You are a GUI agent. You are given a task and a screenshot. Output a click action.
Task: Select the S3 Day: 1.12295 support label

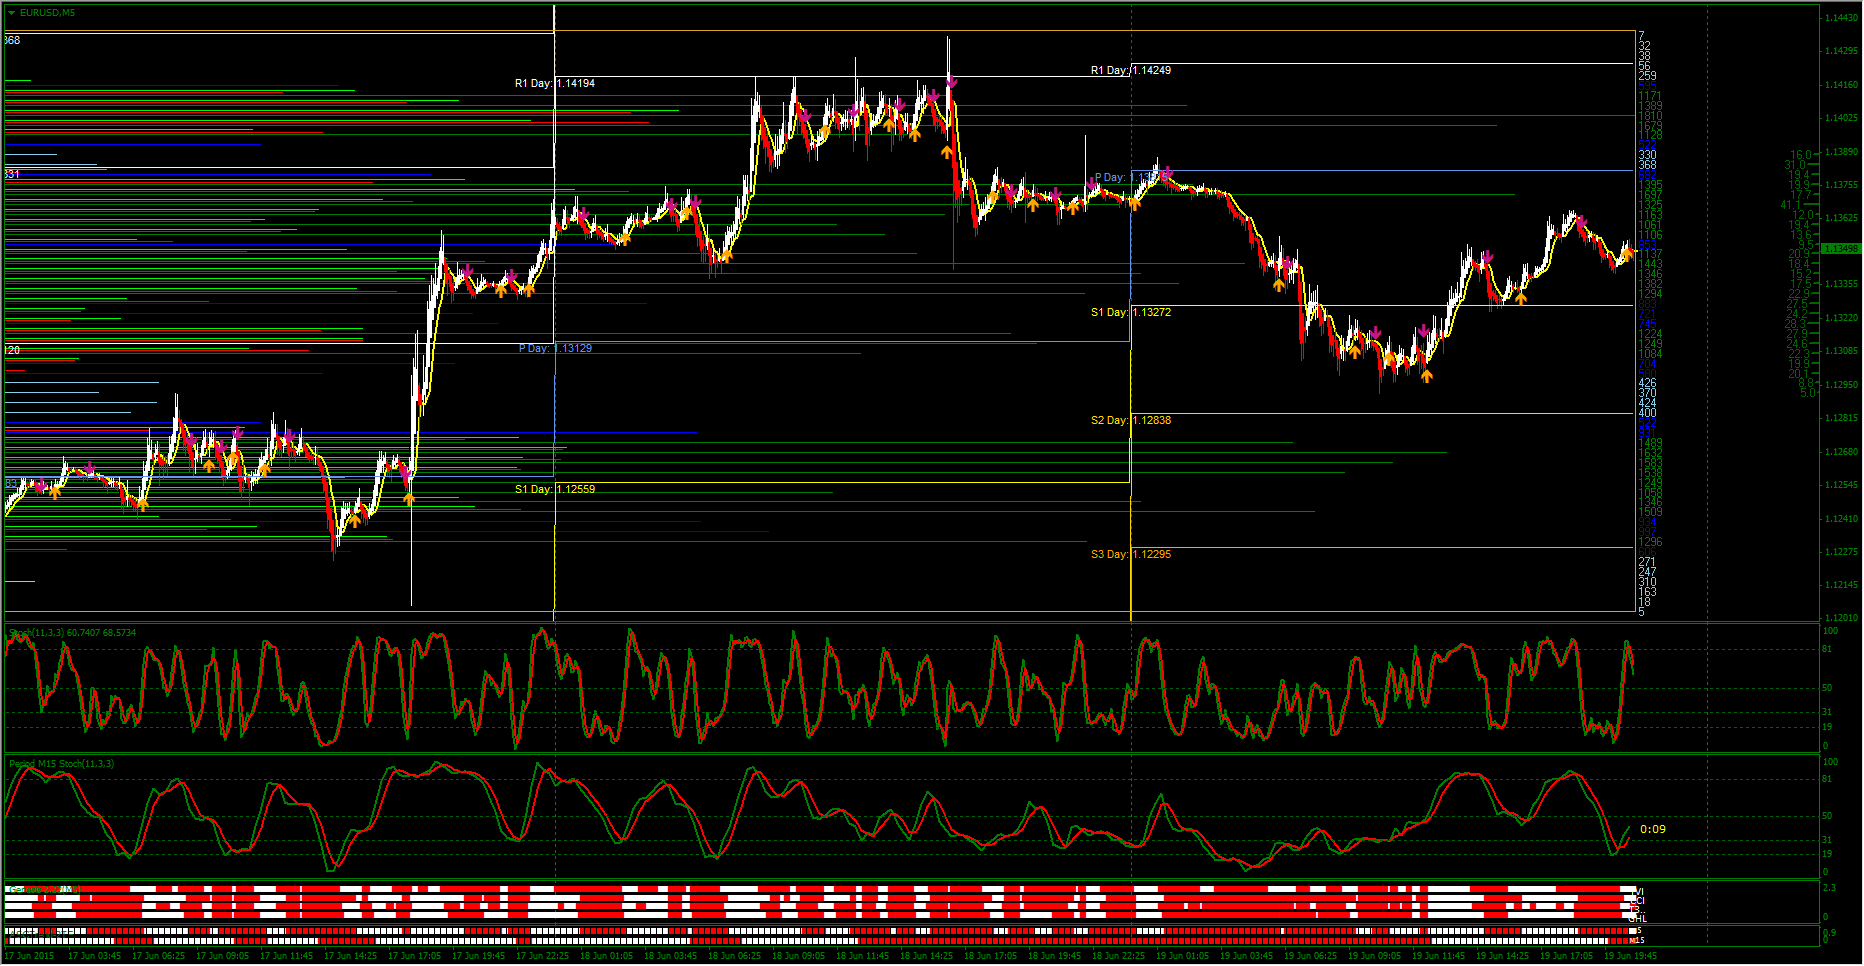point(1131,555)
